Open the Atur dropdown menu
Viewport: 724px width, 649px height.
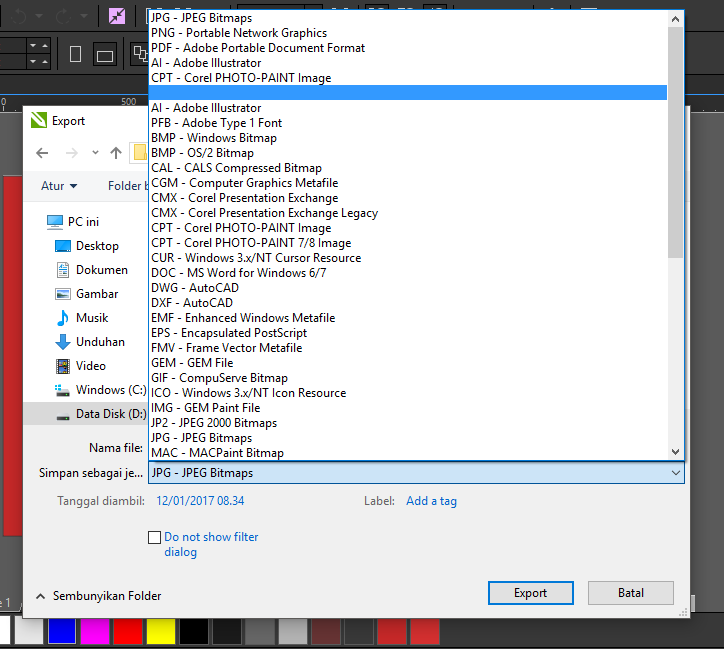59,186
